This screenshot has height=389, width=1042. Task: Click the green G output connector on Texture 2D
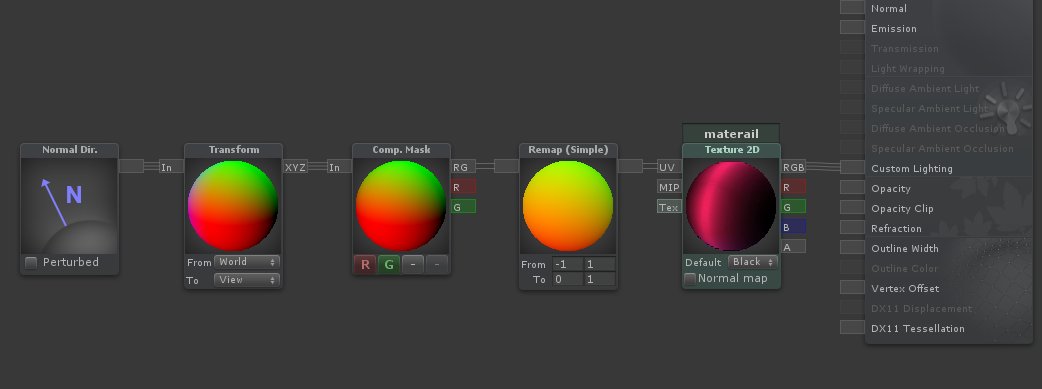point(793,207)
